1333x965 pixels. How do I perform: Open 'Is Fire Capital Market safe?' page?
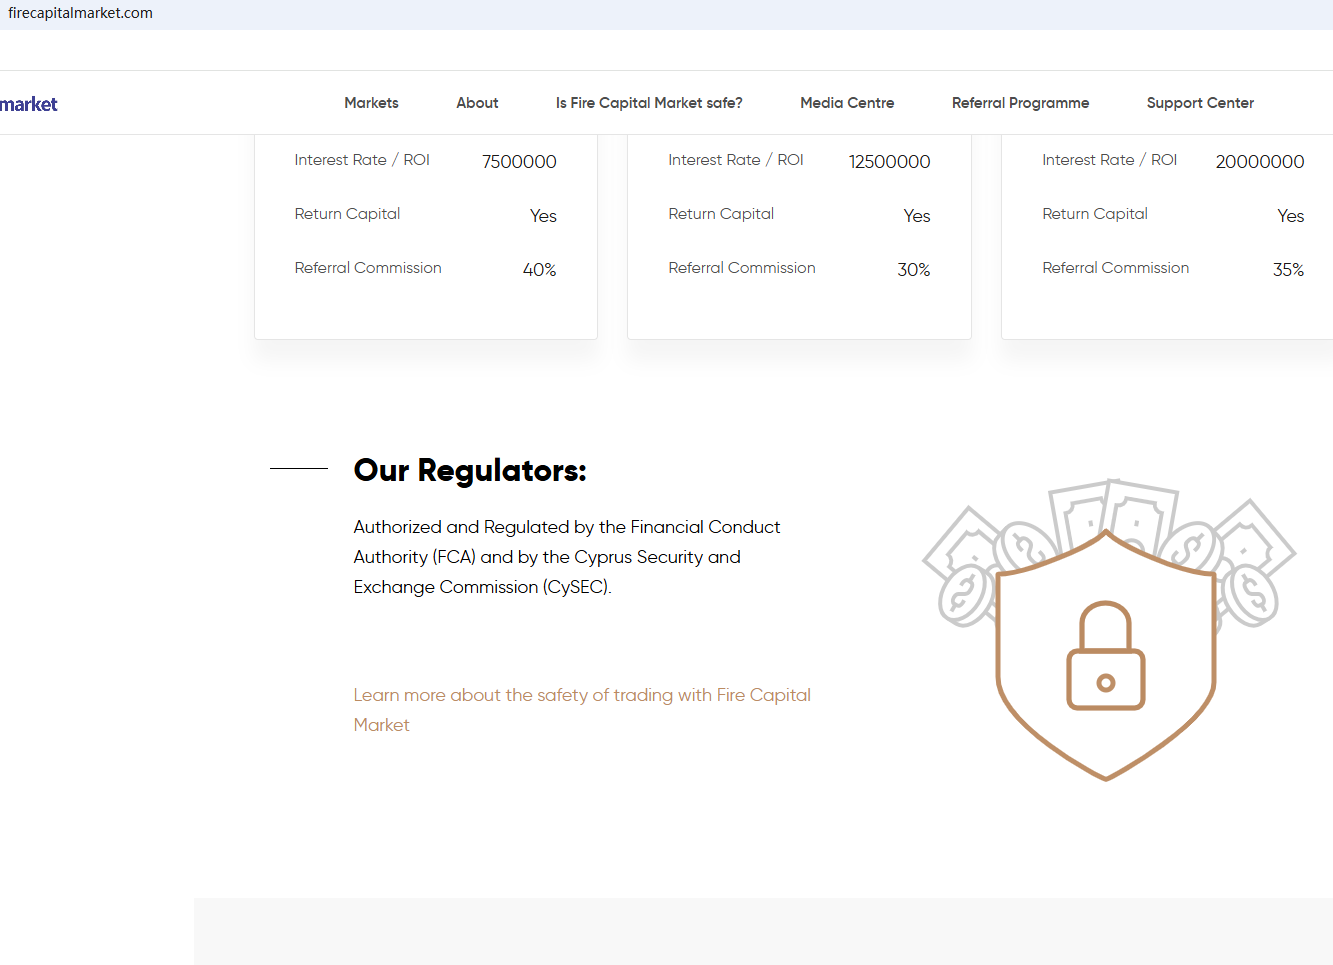[x=649, y=103]
